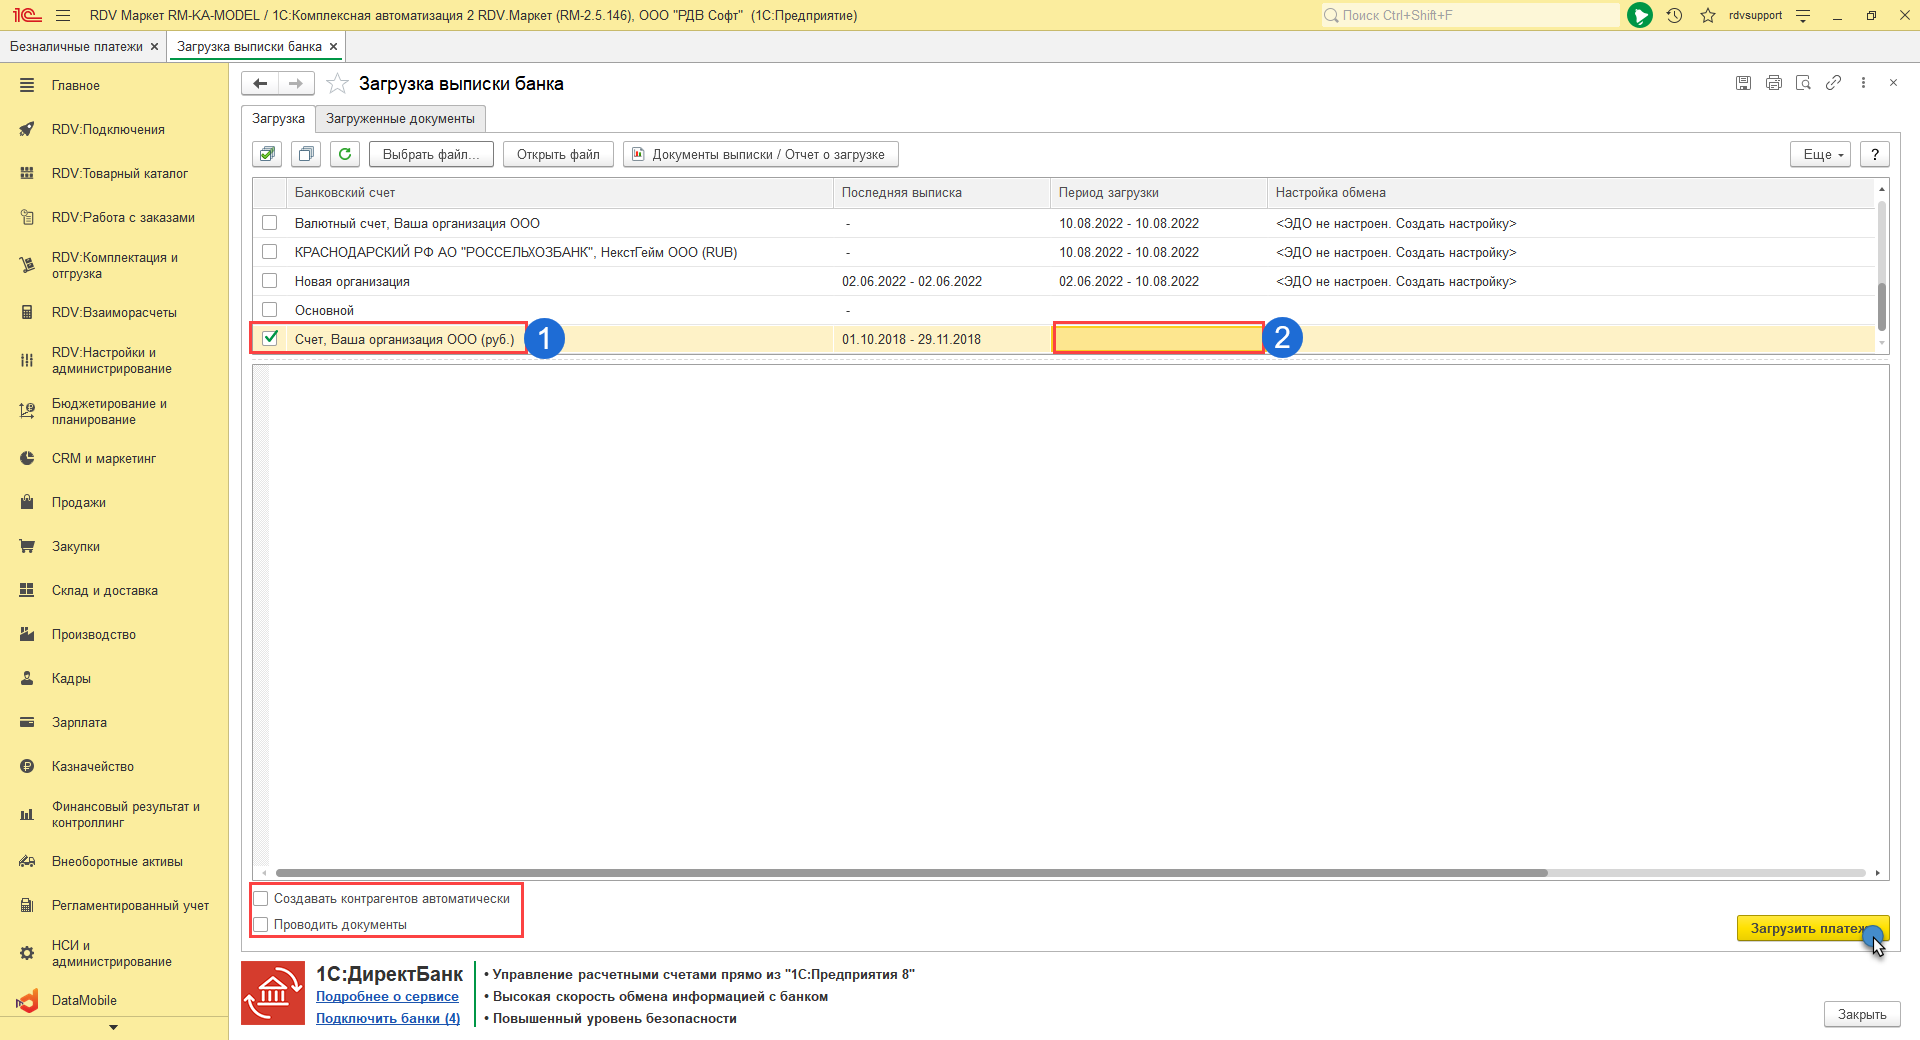Click the highlighted 'Период загрузки' field

point(1158,339)
